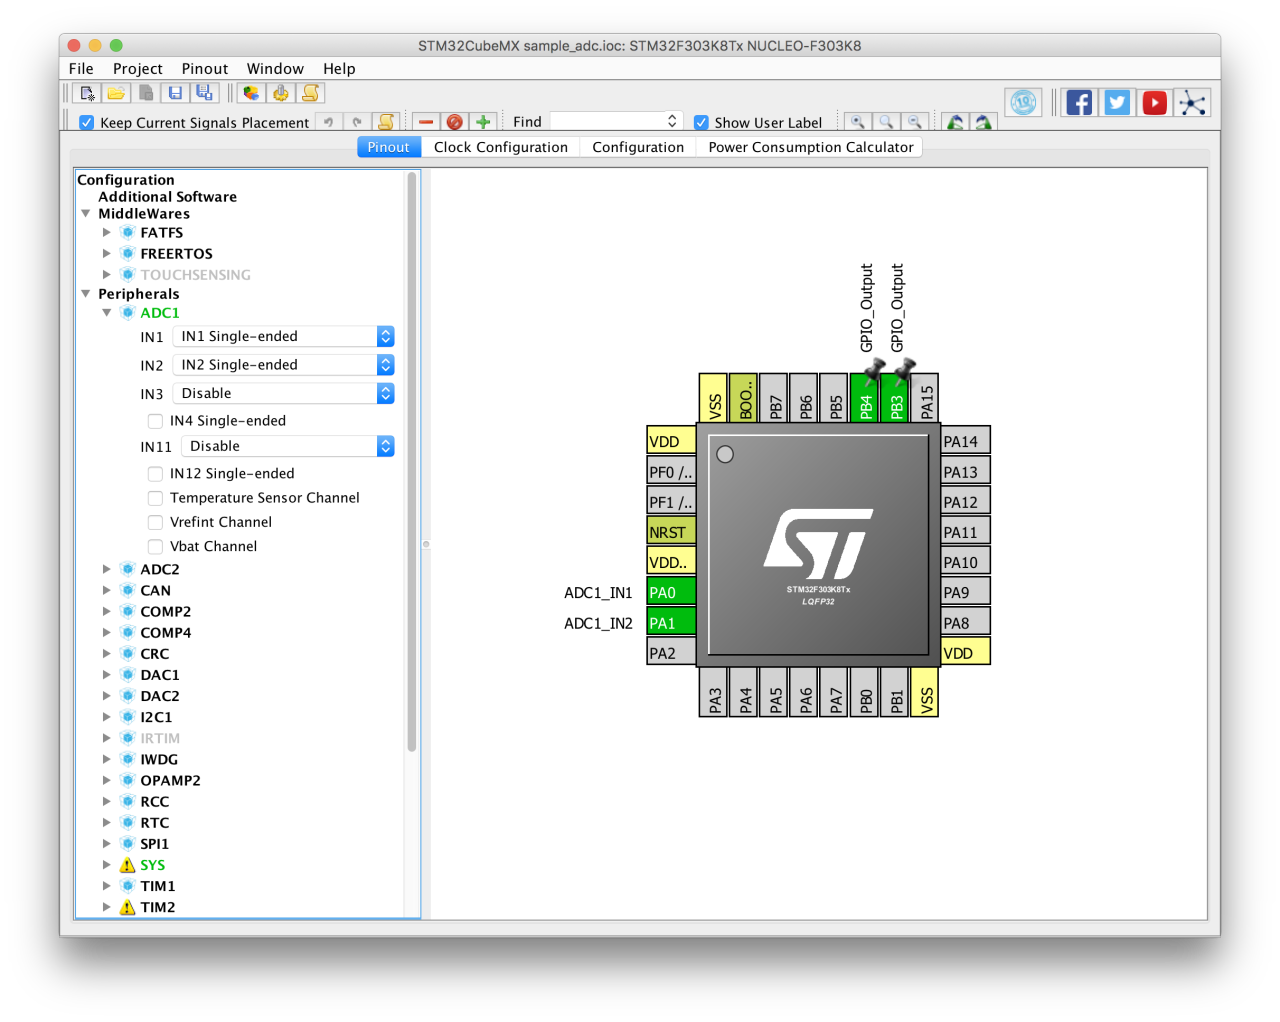This screenshot has height=1022, width=1280.
Task: Open the File menu
Action: click(x=81, y=69)
